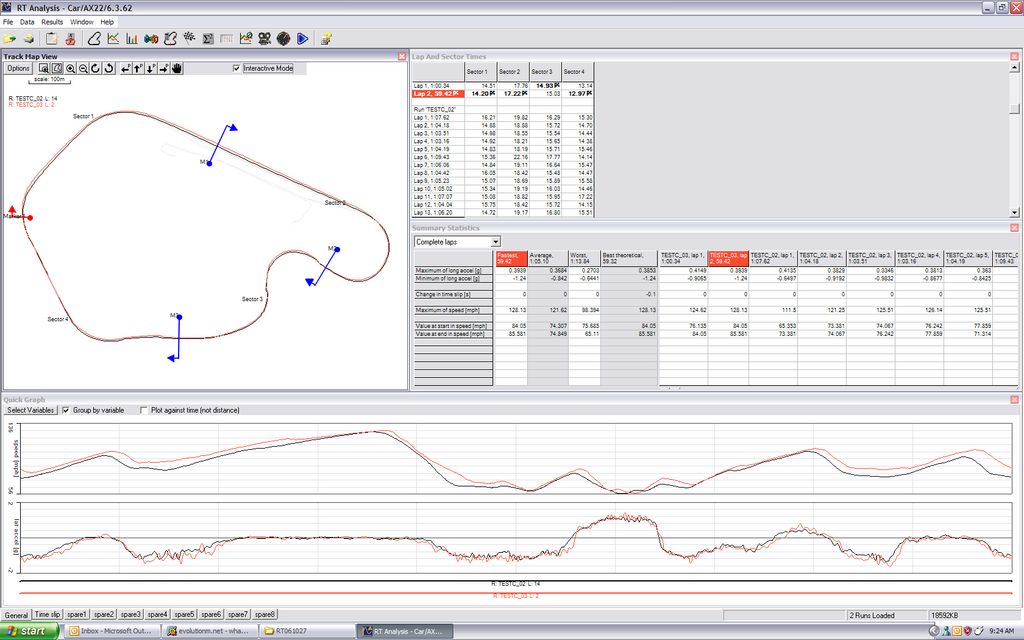Uncheck Group by variable
This screenshot has width=1024, height=640.
(66, 410)
